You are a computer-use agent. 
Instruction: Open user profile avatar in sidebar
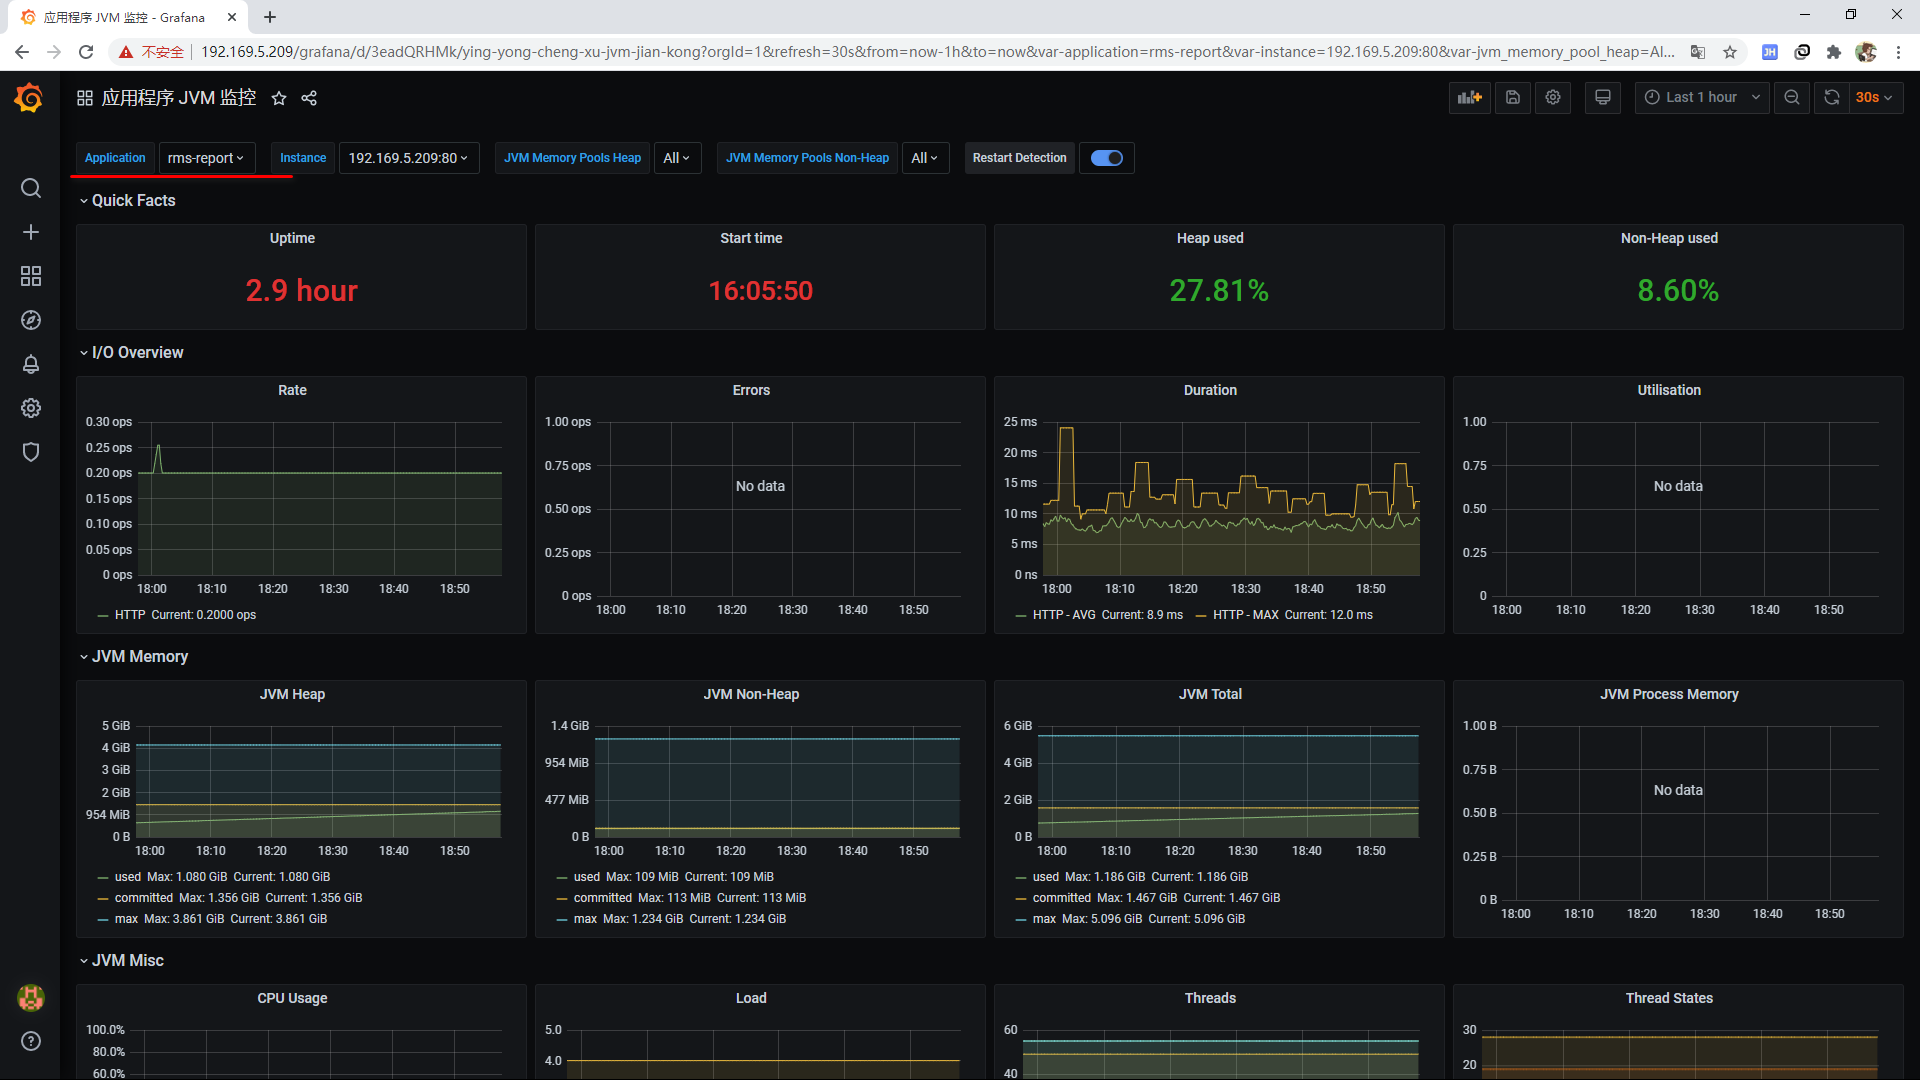click(31, 997)
